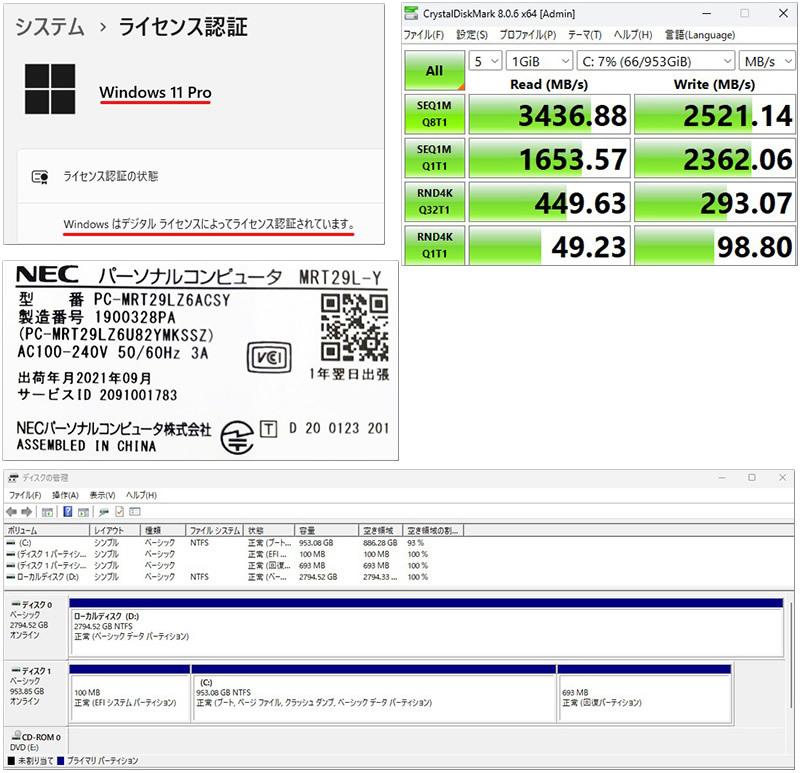Open the test size dropdown showing 1GiB

pyautogui.click(x=540, y=61)
